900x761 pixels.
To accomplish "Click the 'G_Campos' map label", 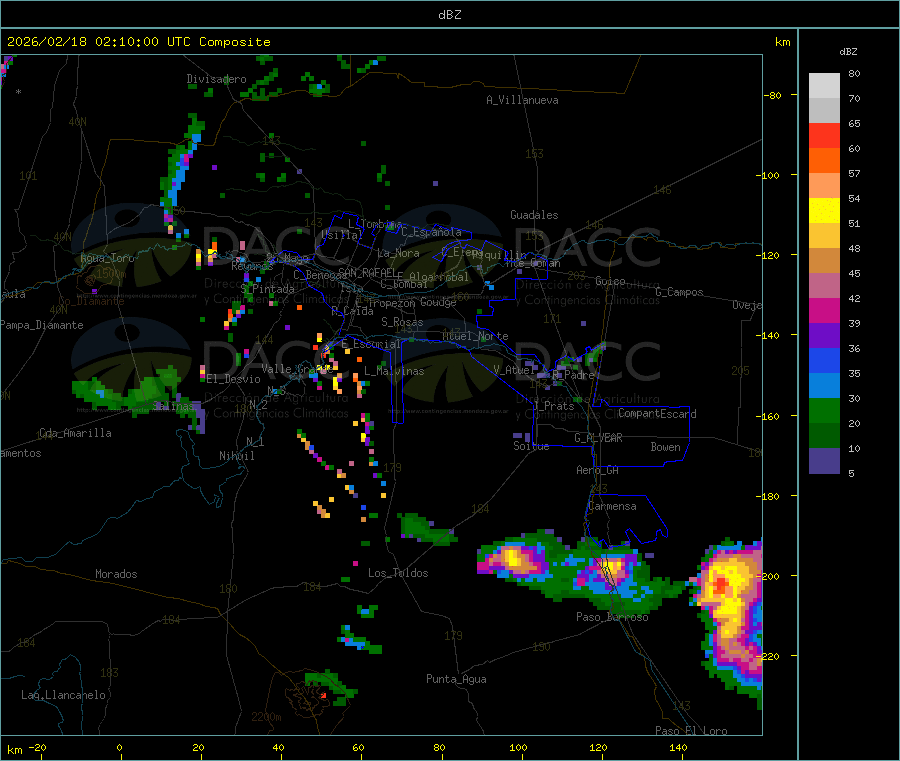I will pyautogui.click(x=679, y=292).
